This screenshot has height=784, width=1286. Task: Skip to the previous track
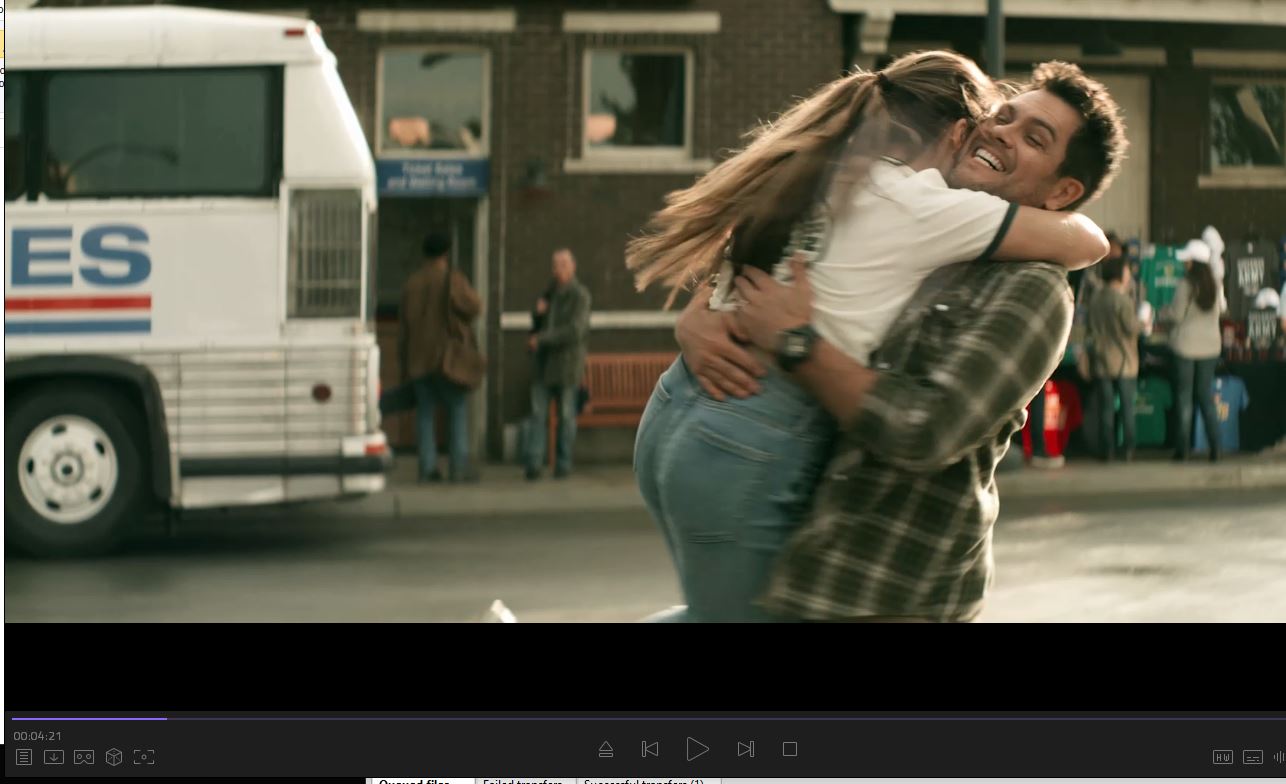pos(650,749)
